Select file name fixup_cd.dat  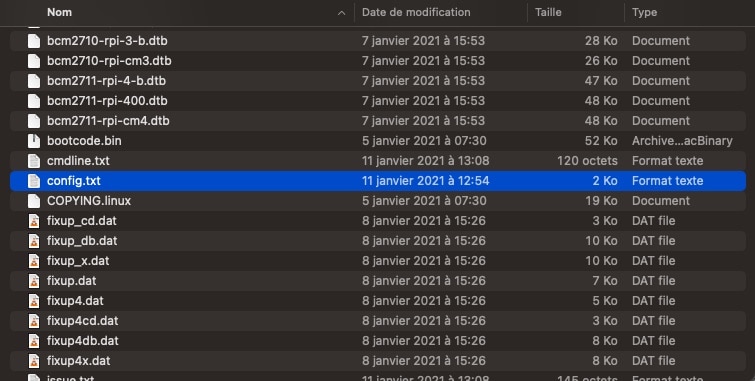point(82,221)
